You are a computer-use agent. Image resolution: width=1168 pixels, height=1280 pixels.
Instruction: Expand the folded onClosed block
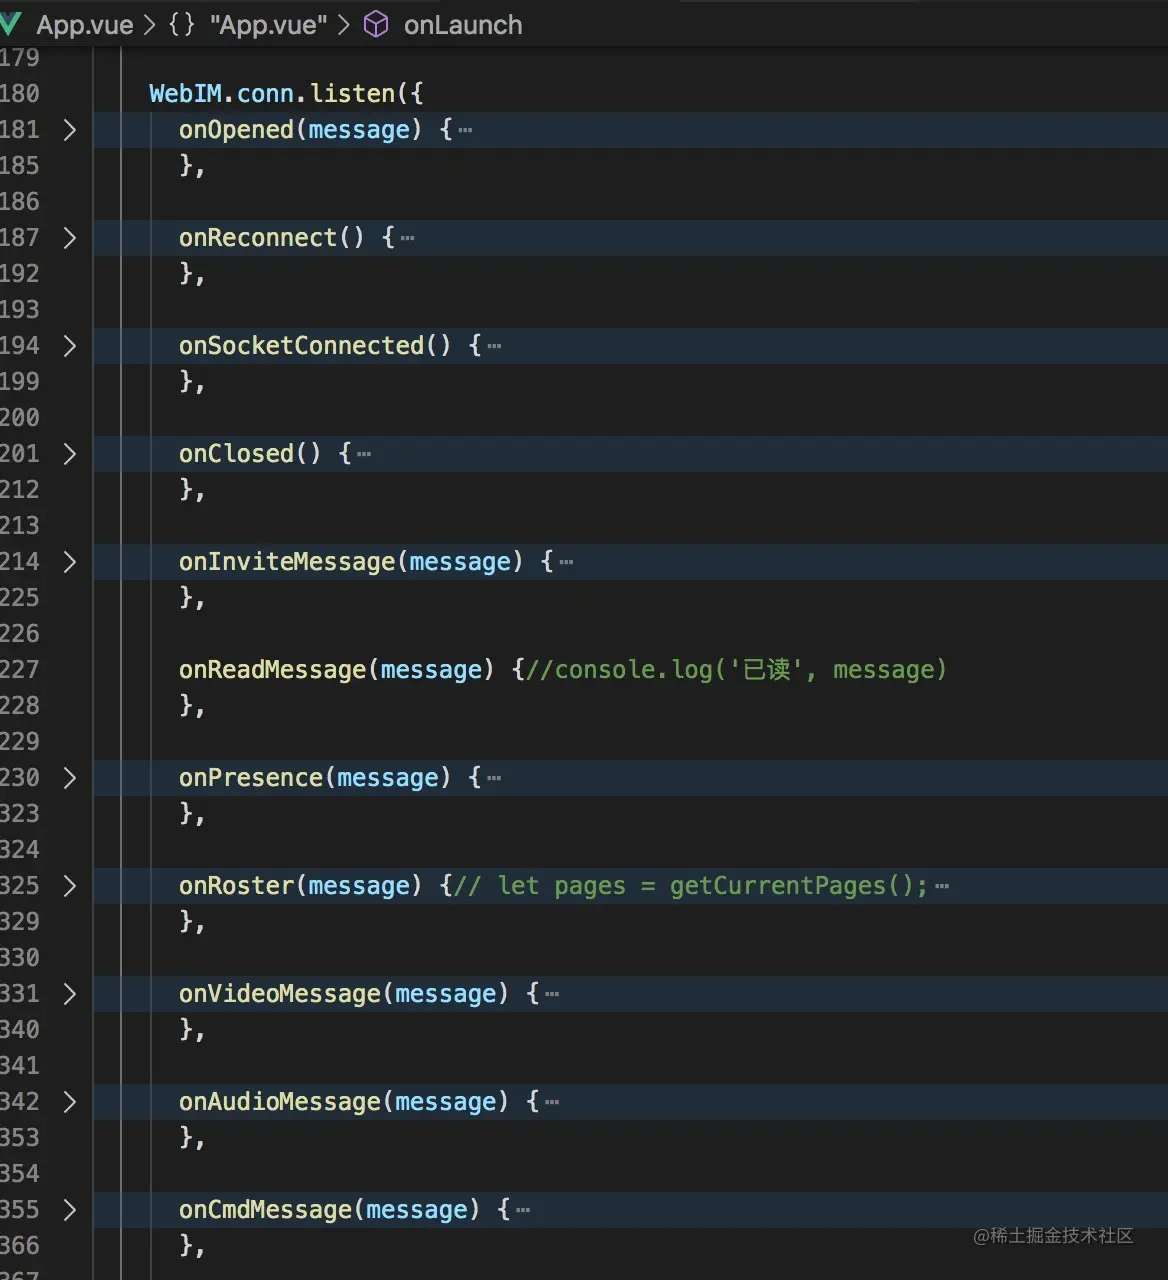(69, 454)
